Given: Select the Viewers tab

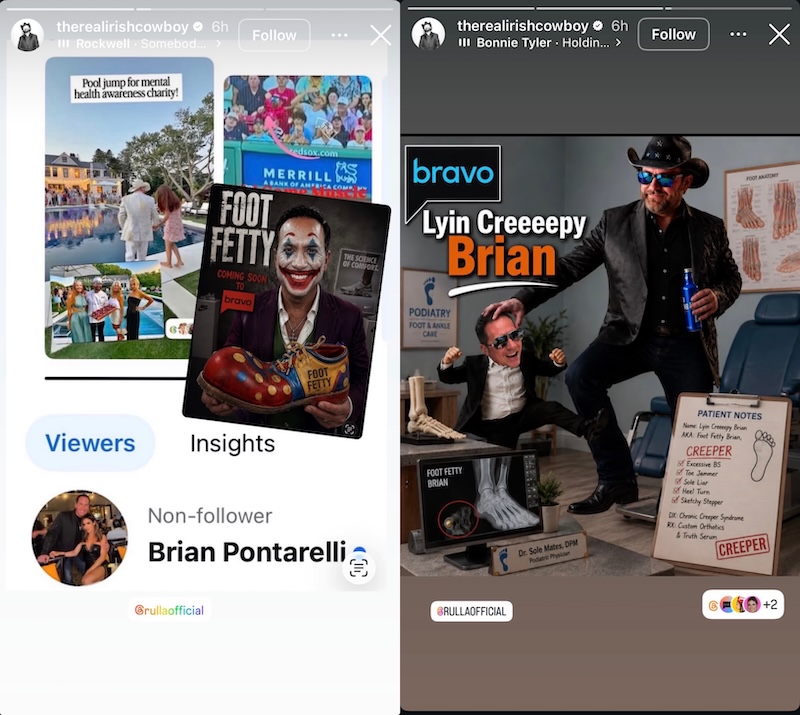Looking at the screenshot, I should point(90,443).
